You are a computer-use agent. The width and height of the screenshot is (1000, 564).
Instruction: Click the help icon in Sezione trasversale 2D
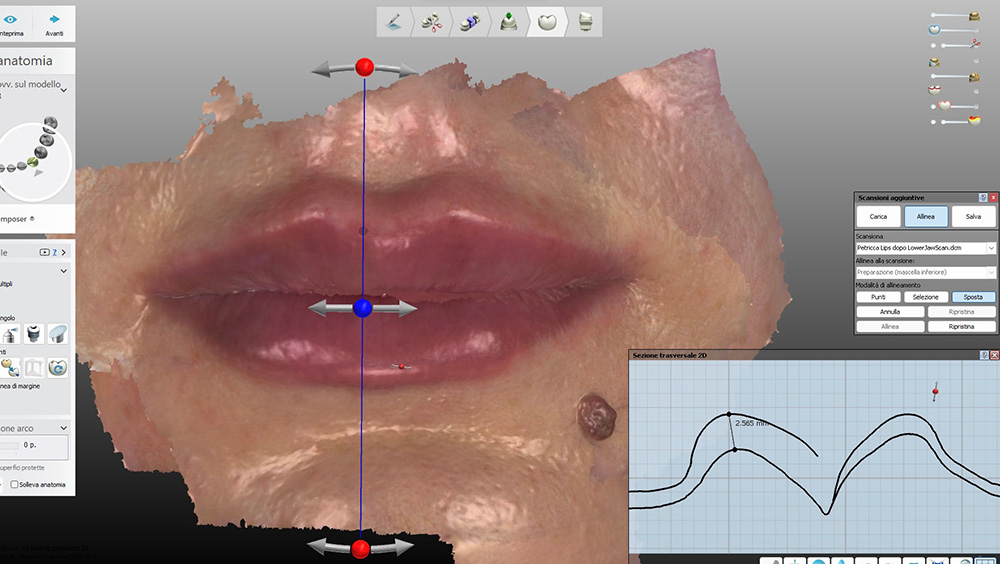pos(983,355)
